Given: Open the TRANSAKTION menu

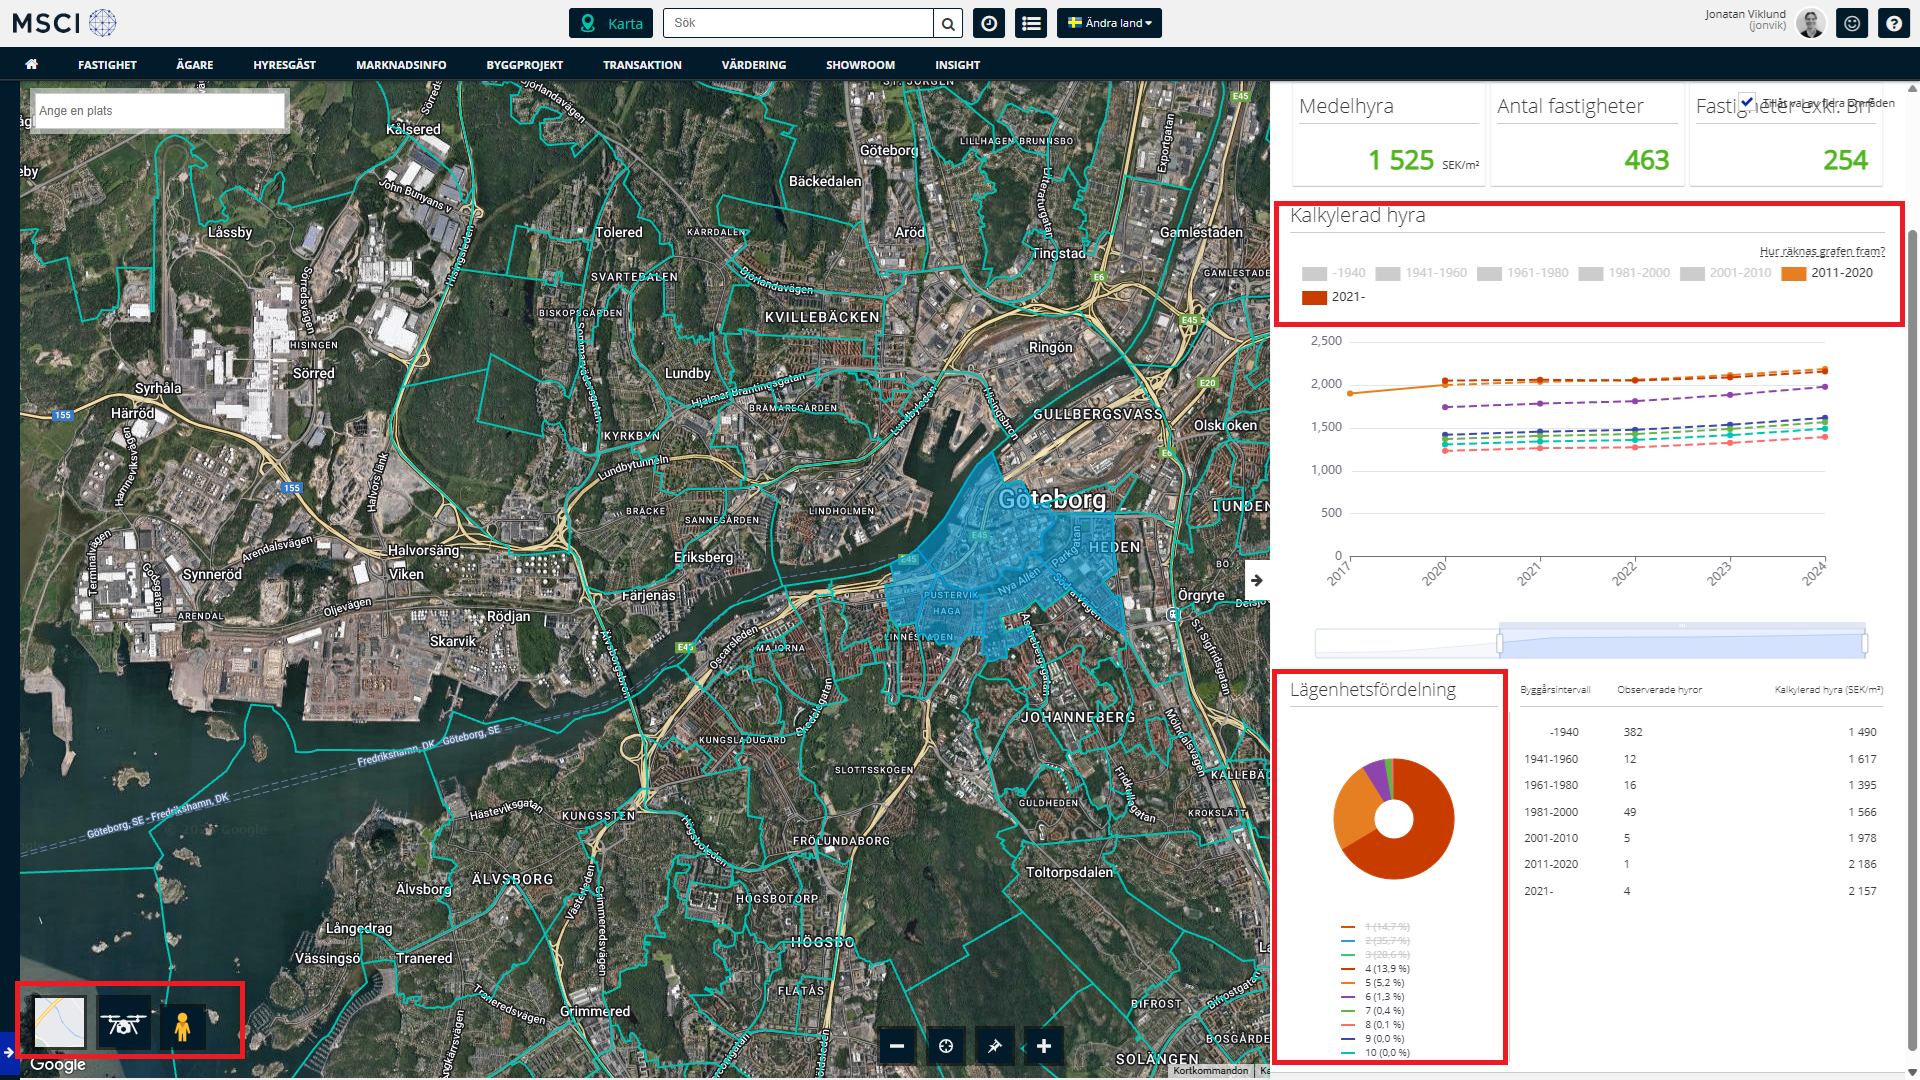Looking at the screenshot, I should [x=642, y=65].
